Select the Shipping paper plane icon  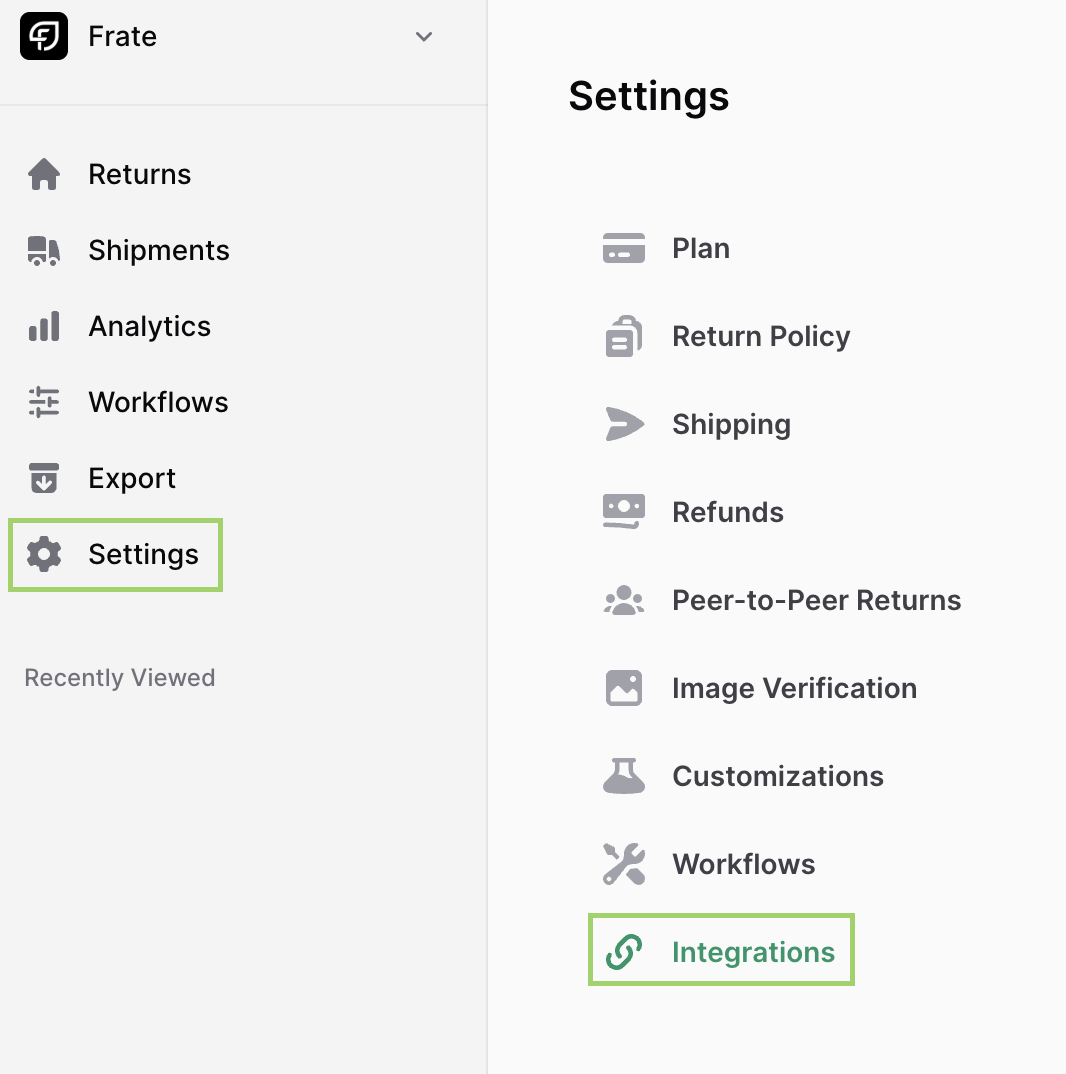click(624, 424)
